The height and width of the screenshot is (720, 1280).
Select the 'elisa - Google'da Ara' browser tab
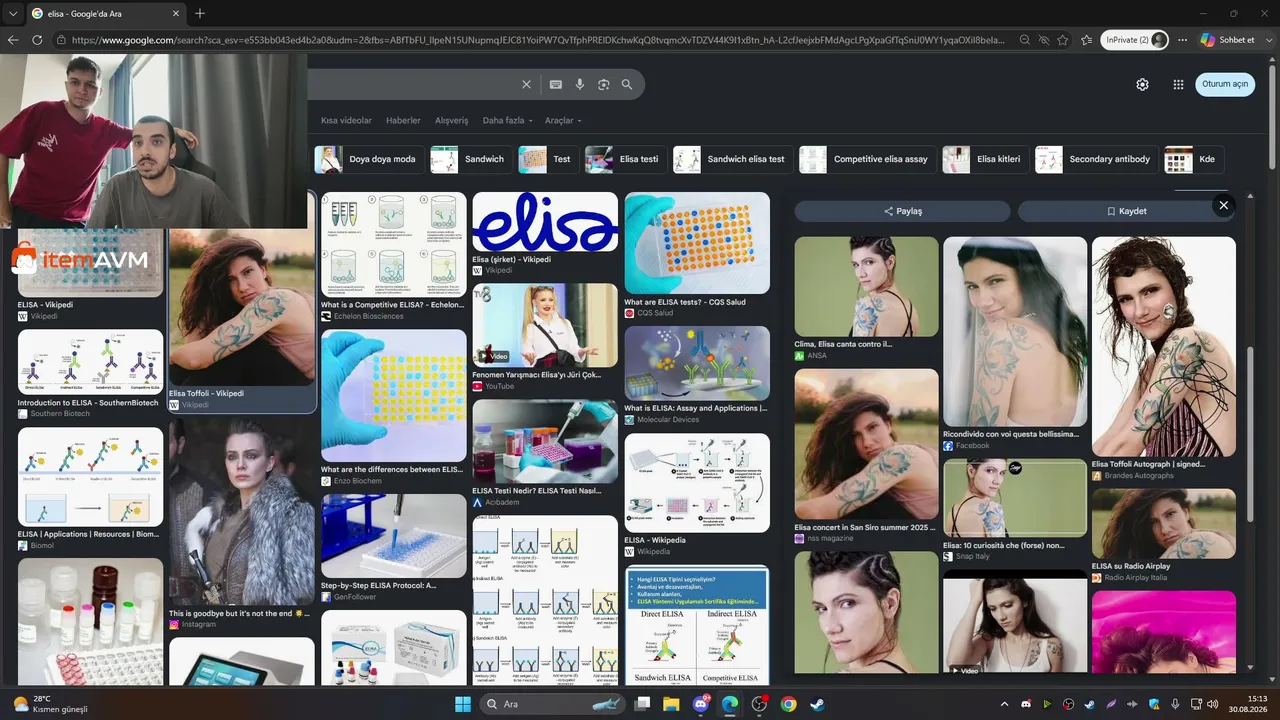click(105, 13)
